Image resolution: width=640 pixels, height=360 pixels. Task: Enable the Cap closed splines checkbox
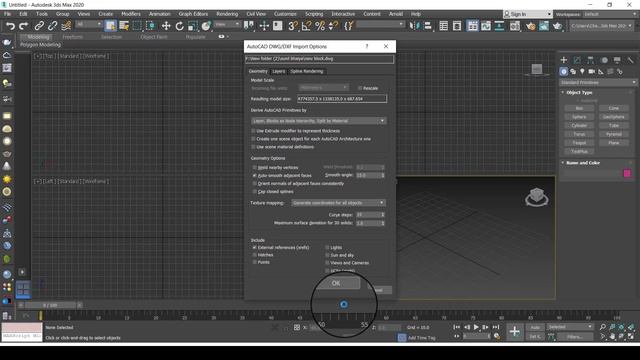click(255, 191)
